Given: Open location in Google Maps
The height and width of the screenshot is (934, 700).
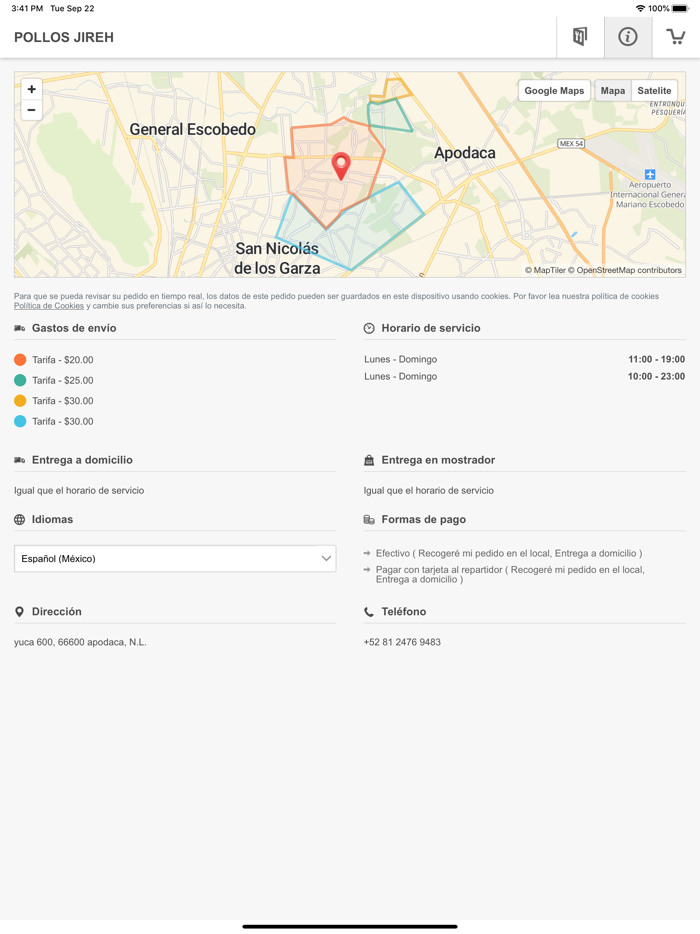Looking at the screenshot, I should click(554, 91).
